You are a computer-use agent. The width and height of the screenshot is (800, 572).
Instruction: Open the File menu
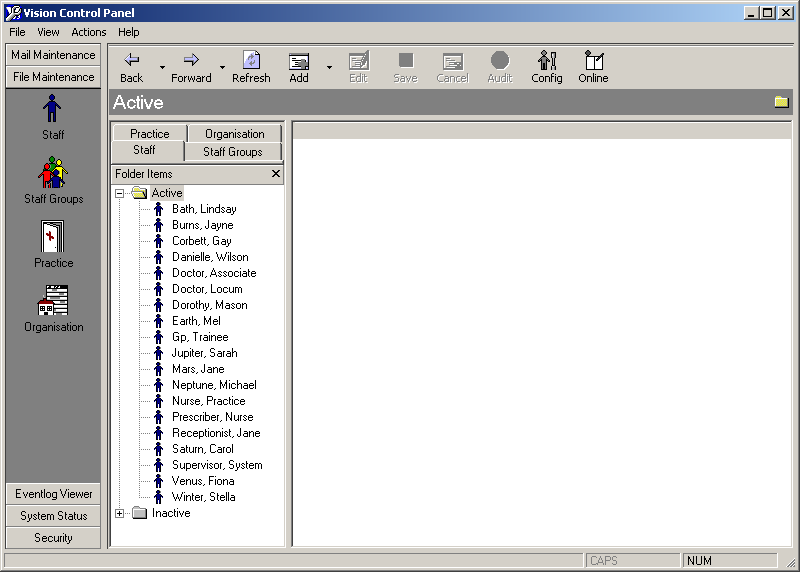[x=17, y=32]
